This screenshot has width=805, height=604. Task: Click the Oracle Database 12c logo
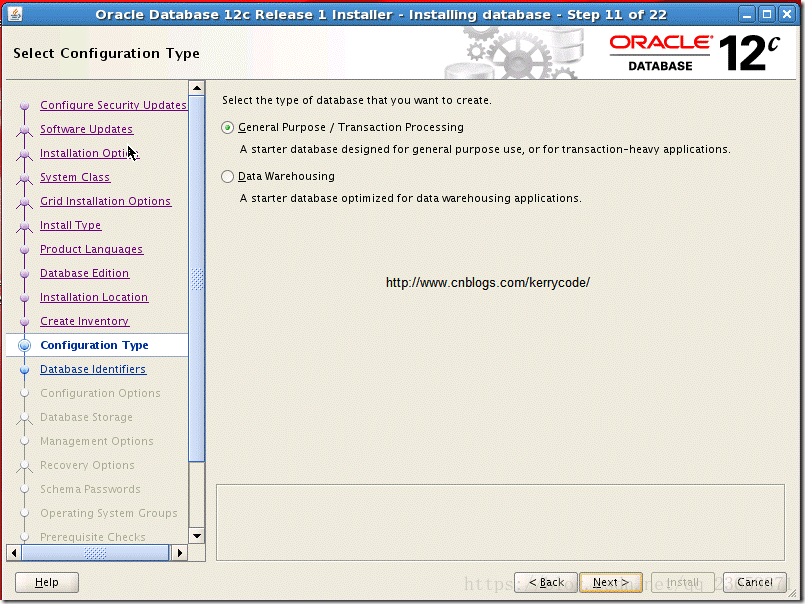(x=695, y=53)
